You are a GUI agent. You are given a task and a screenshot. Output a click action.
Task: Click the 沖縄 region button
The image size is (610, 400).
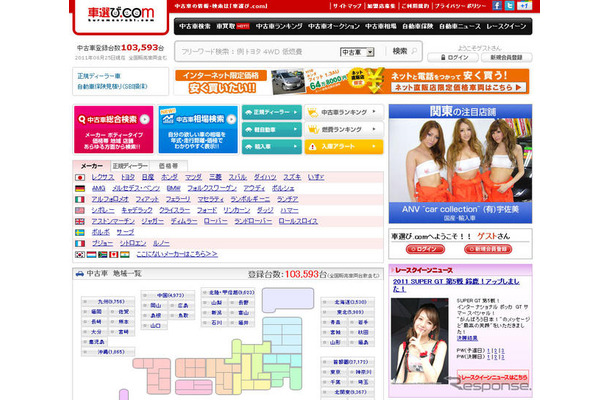coord(108,352)
